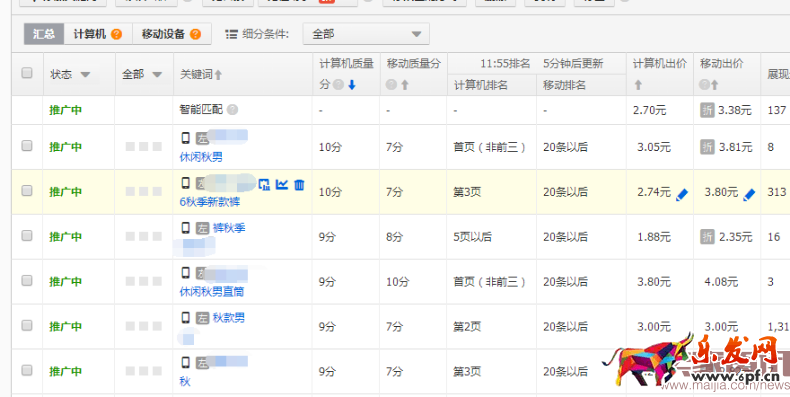Image resolution: width=790 pixels, height=397 pixels.
Task: Click the help icon beside 智能匹配
Action: point(232,109)
